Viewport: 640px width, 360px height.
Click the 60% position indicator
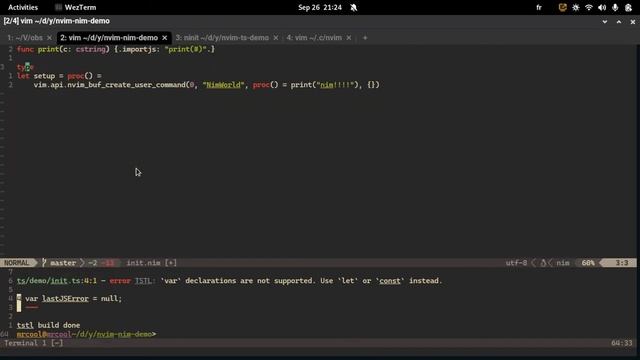point(588,263)
